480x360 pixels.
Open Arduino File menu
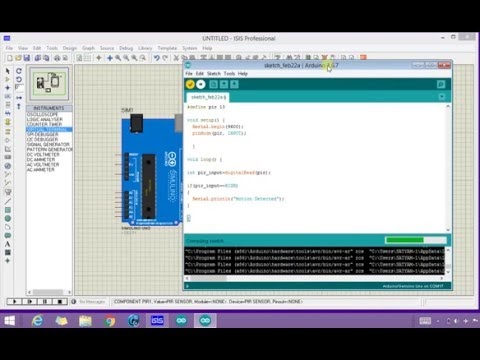point(189,73)
